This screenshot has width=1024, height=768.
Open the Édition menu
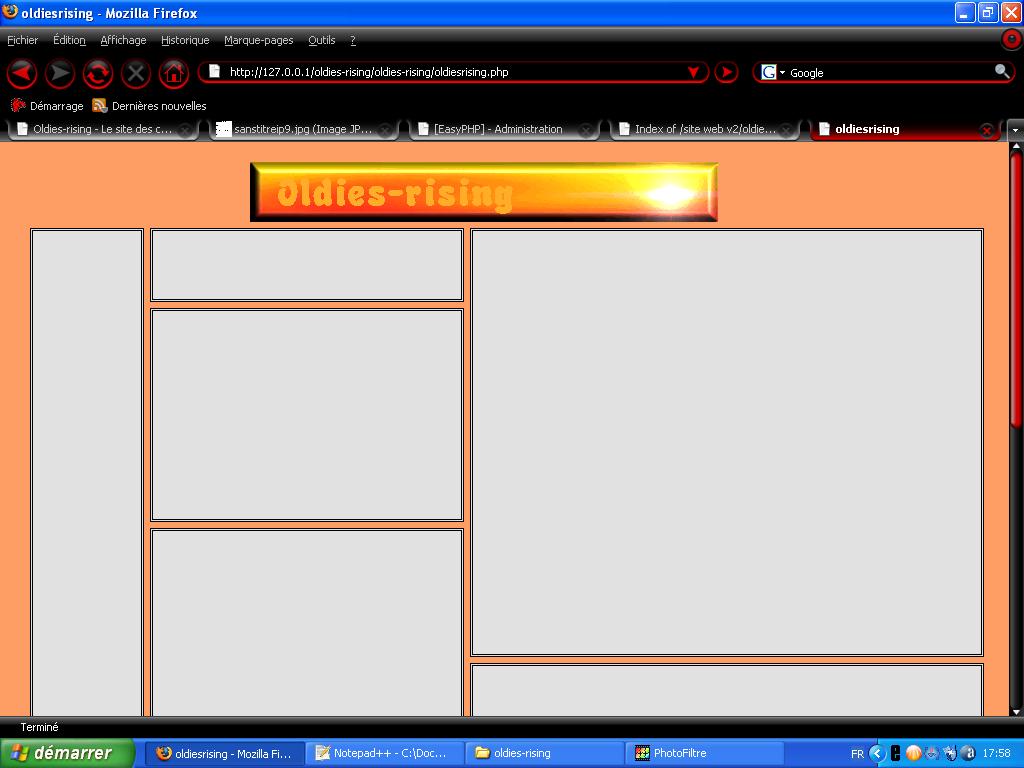69,40
